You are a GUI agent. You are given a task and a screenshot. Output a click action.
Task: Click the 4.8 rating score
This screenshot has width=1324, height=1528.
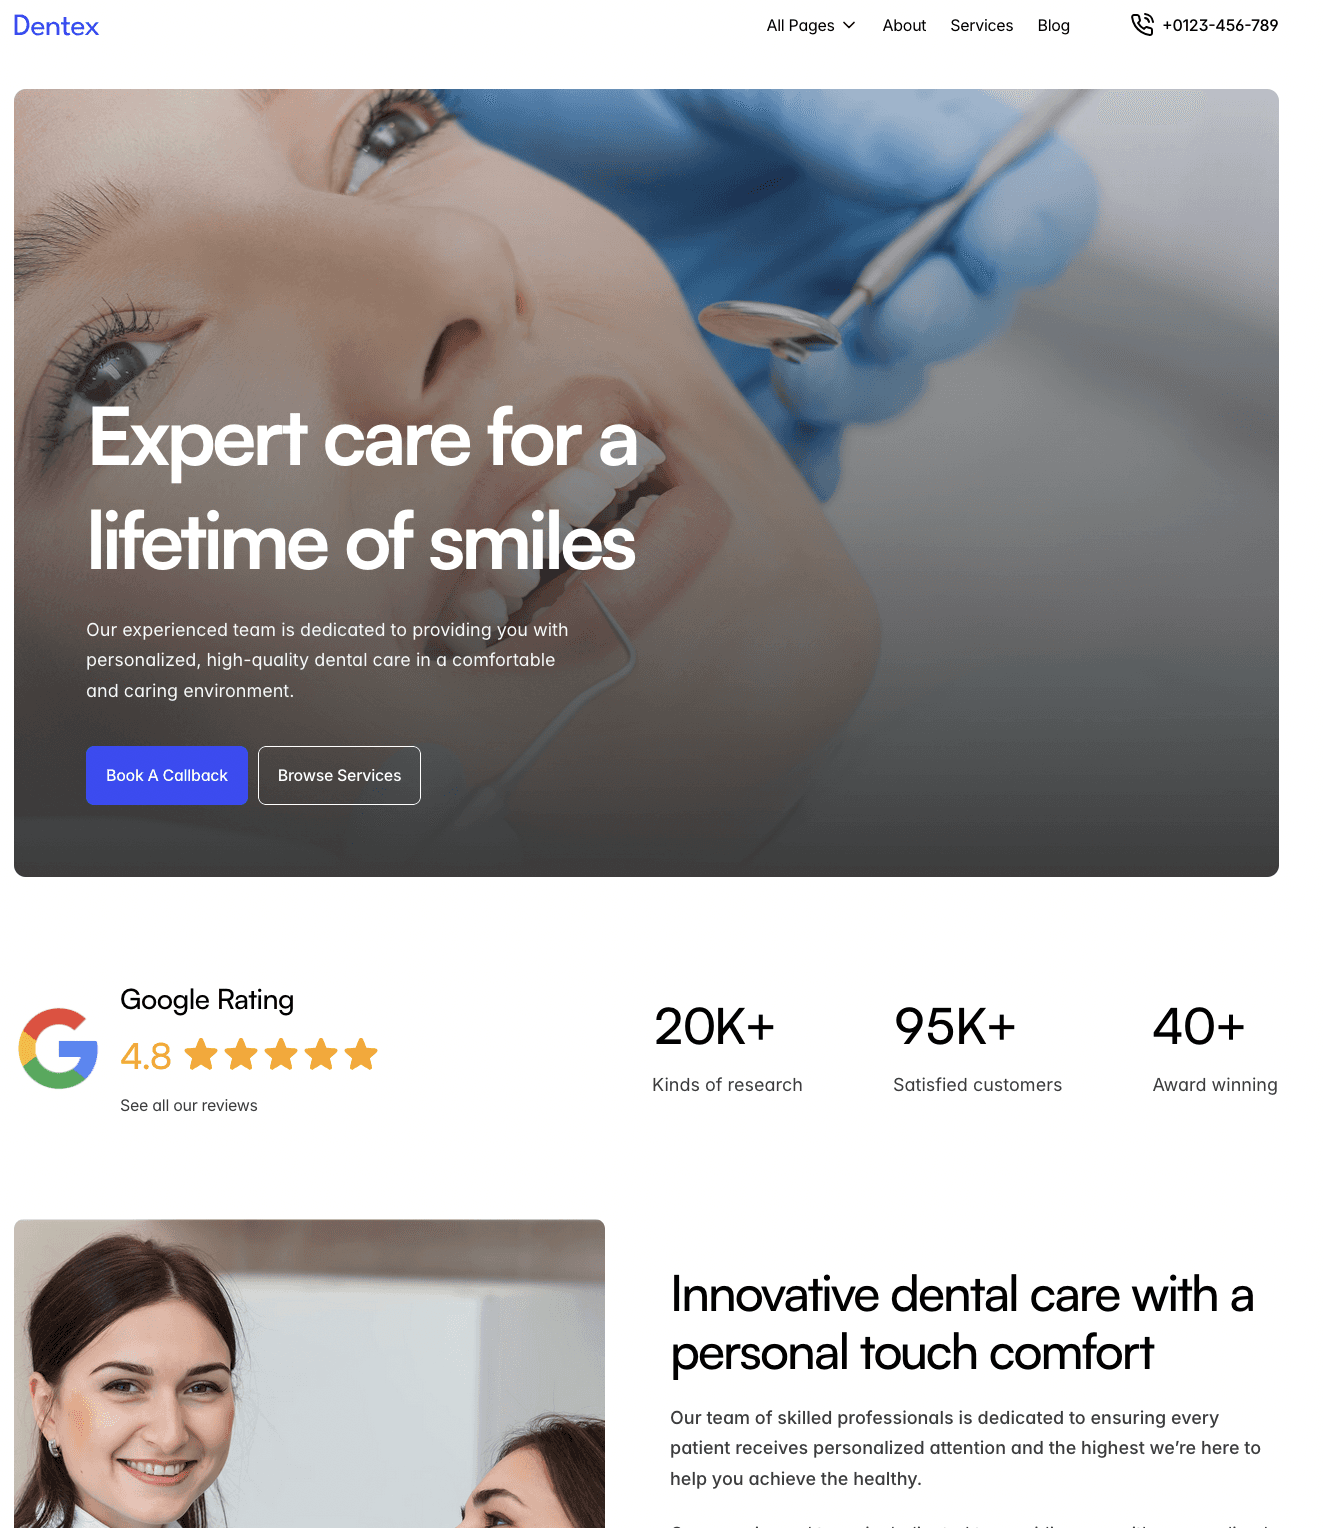[x=146, y=1056]
